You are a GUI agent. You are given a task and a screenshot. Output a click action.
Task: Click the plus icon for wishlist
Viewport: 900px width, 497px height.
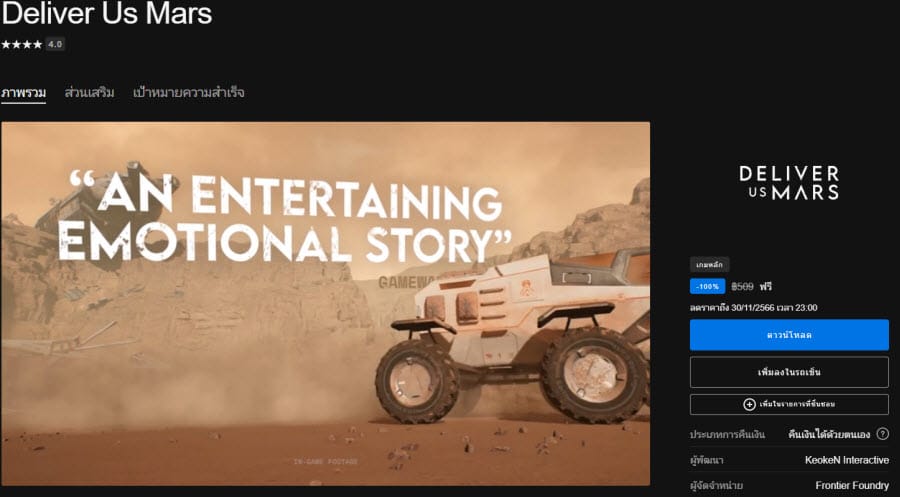[749, 405]
